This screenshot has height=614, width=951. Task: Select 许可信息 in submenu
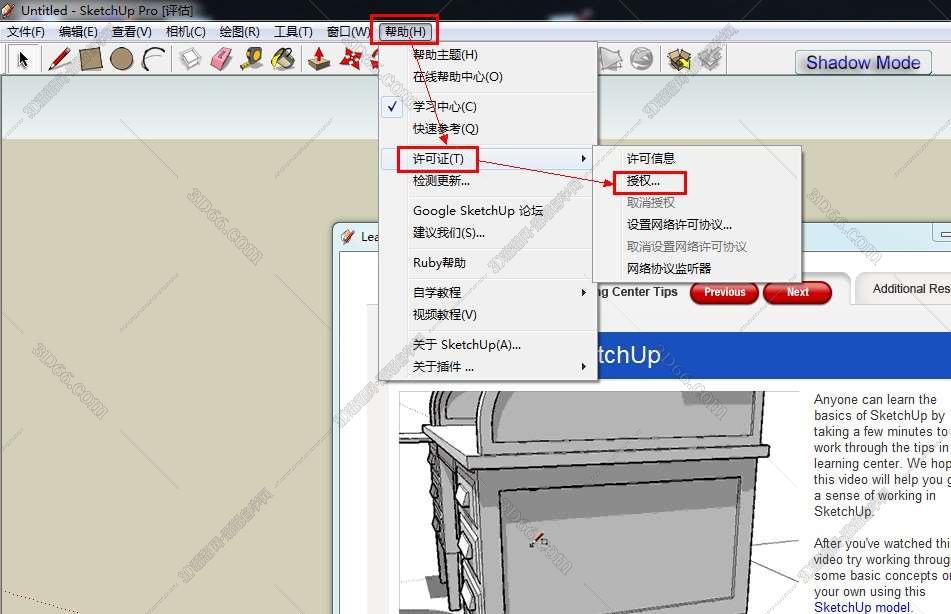pyautogui.click(x=697, y=158)
